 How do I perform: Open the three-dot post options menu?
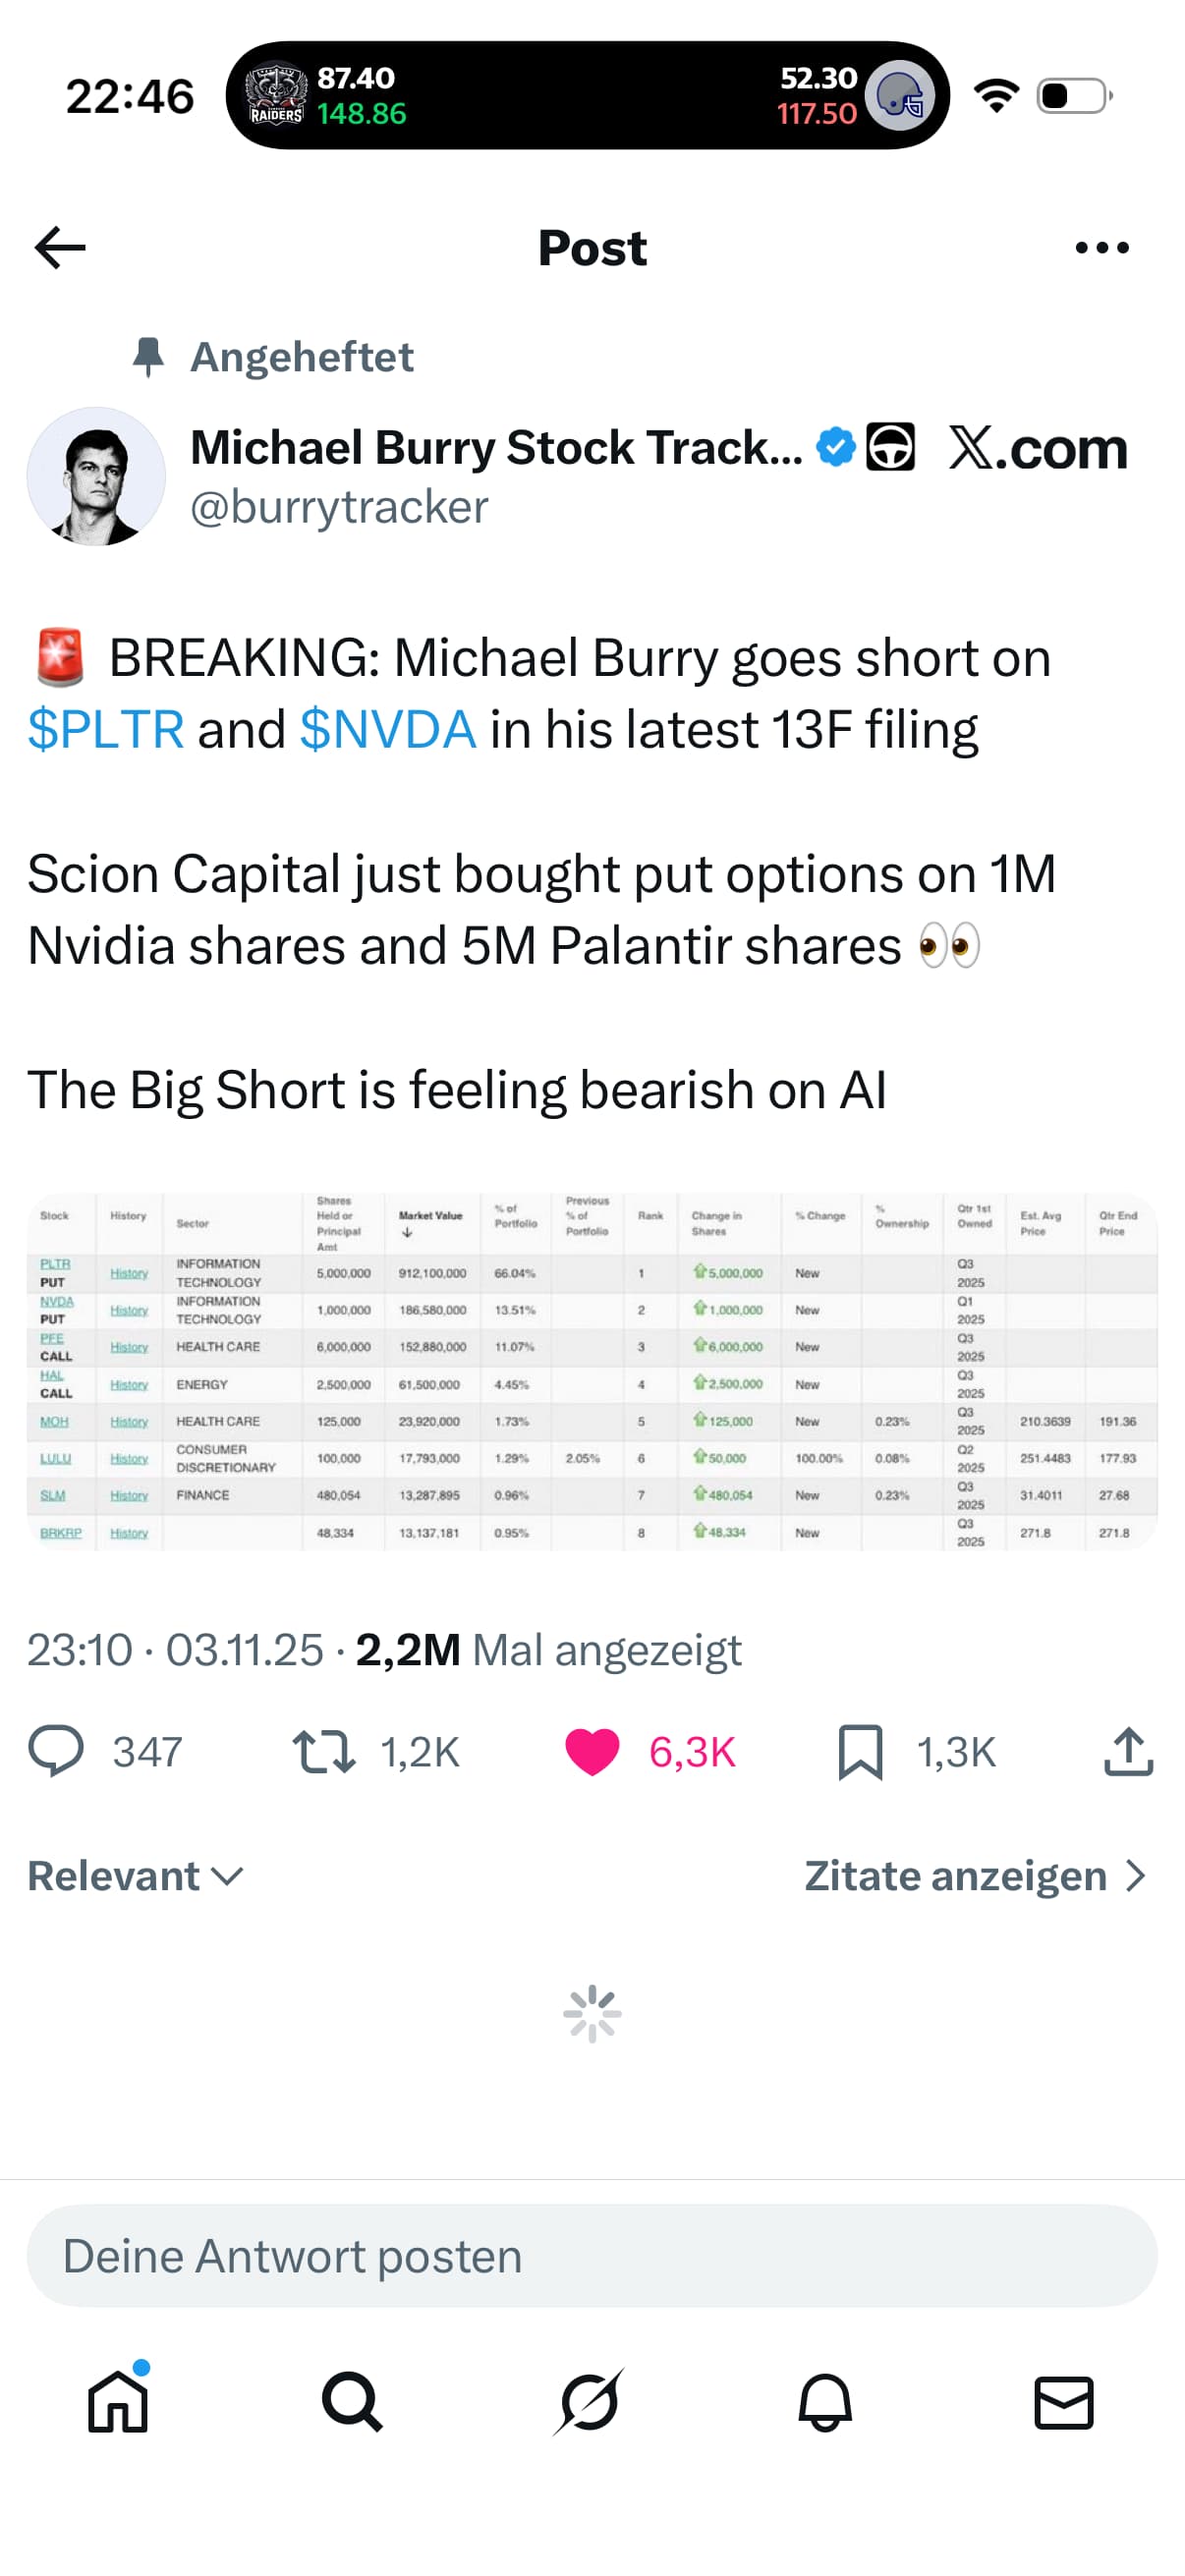point(1101,248)
